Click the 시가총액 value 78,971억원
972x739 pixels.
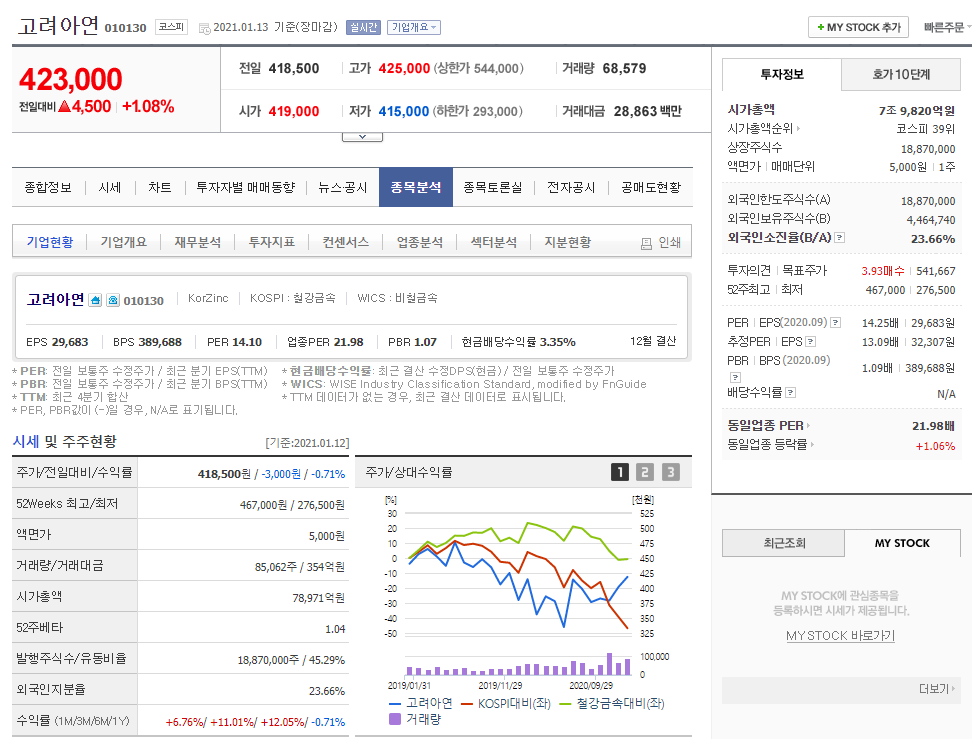pos(319,598)
